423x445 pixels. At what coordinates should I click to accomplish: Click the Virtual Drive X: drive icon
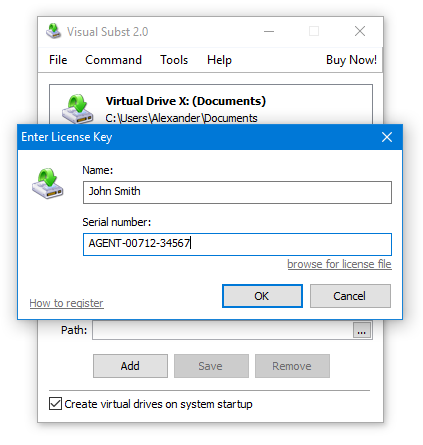(77, 109)
